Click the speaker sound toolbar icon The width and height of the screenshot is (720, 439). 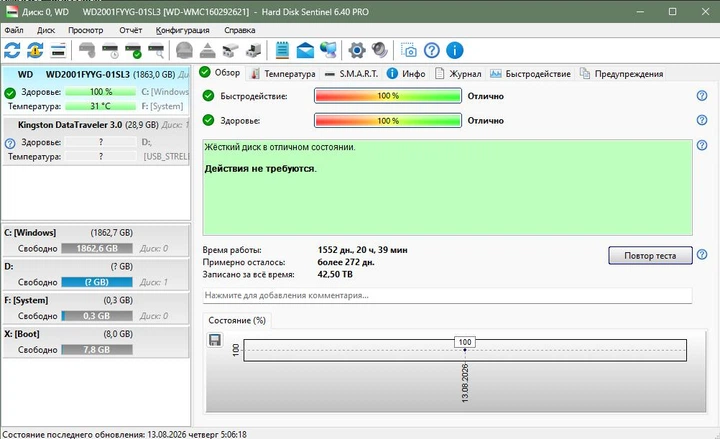(379, 50)
